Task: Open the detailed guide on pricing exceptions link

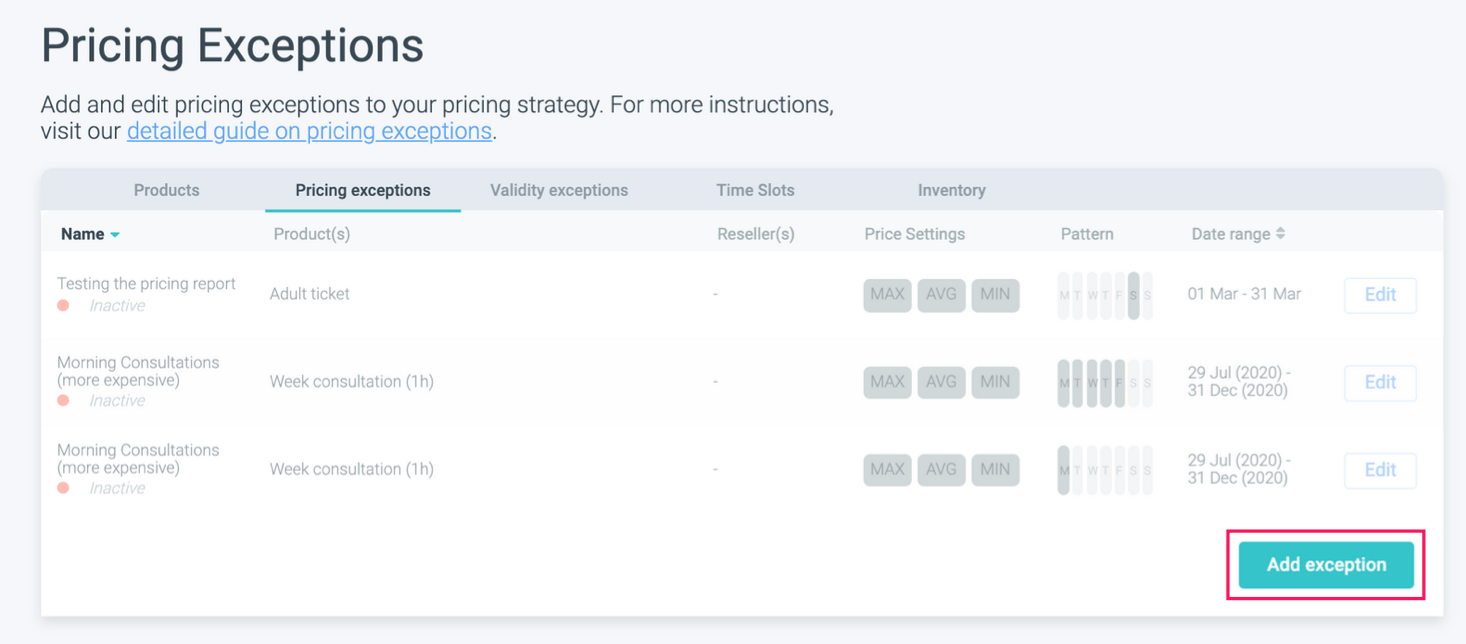Action: (x=308, y=131)
